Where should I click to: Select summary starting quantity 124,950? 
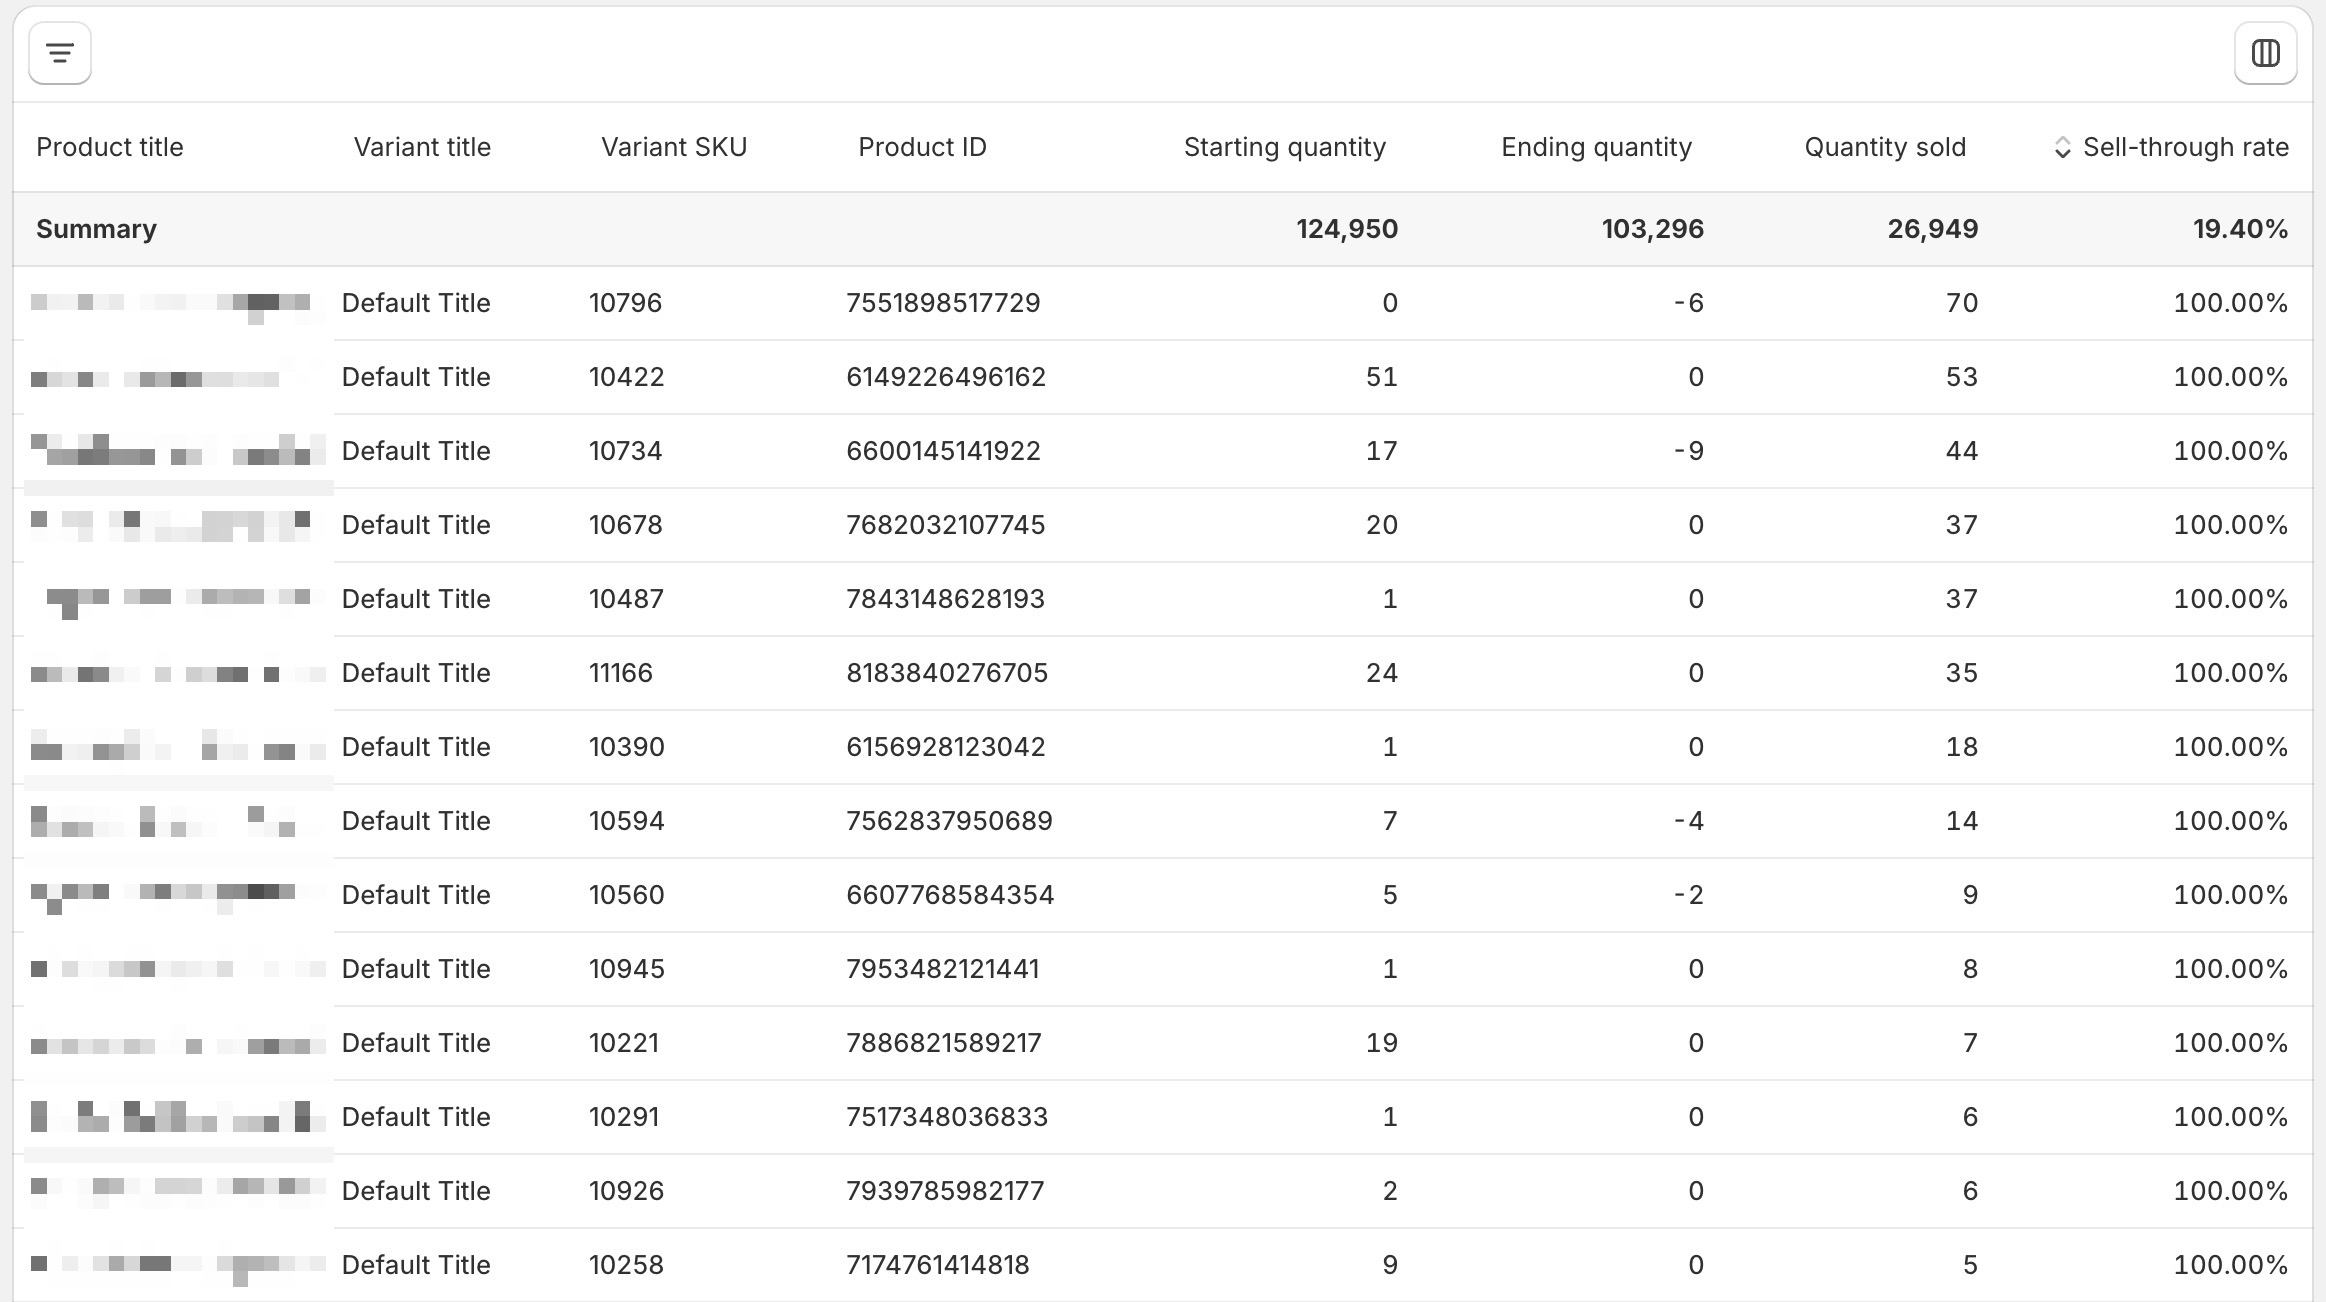point(1347,229)
